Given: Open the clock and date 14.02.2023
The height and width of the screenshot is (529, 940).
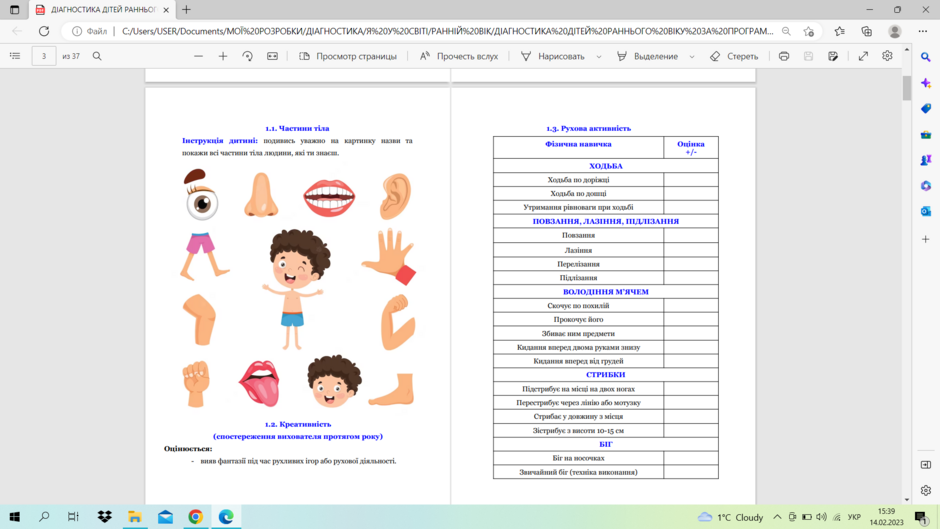Looking at the screenshot, I should (x=887, y=517).
